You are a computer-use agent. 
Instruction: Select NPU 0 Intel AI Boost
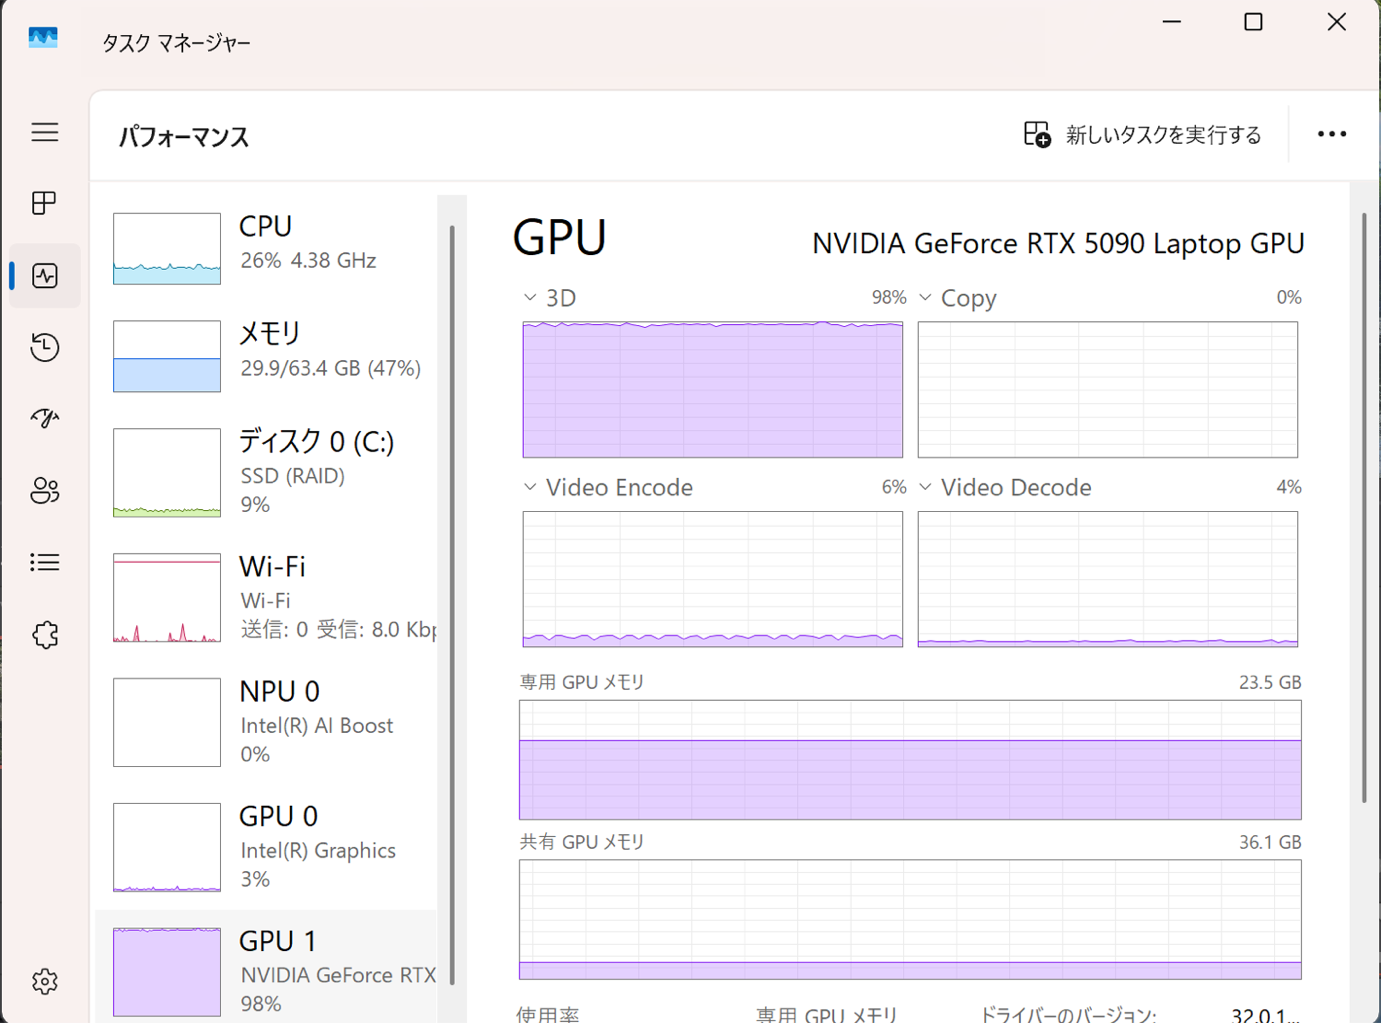(x=270, y=721)
